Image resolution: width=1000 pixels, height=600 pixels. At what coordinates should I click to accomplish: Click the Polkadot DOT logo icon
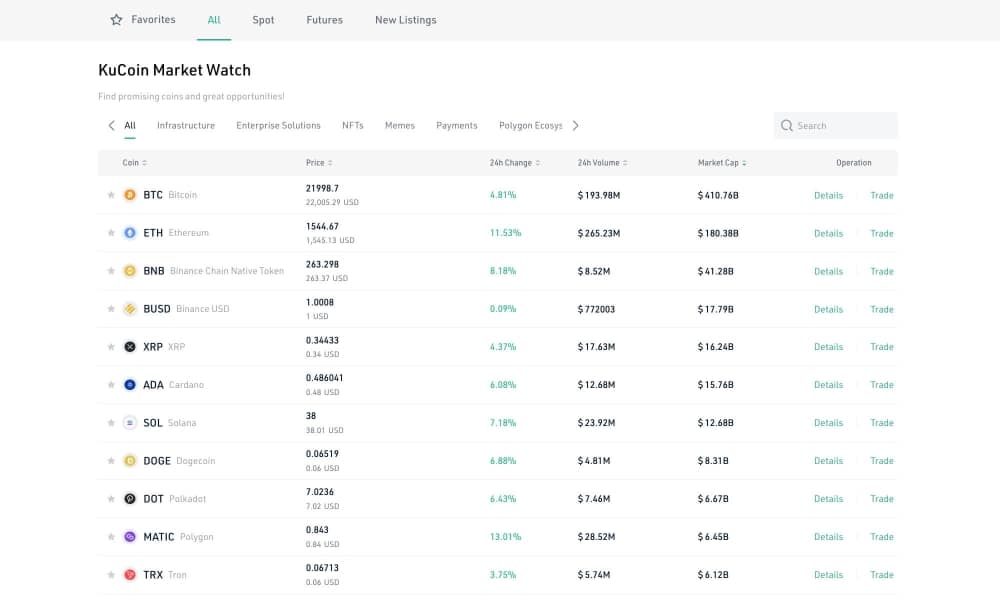[x=129, y=499]
